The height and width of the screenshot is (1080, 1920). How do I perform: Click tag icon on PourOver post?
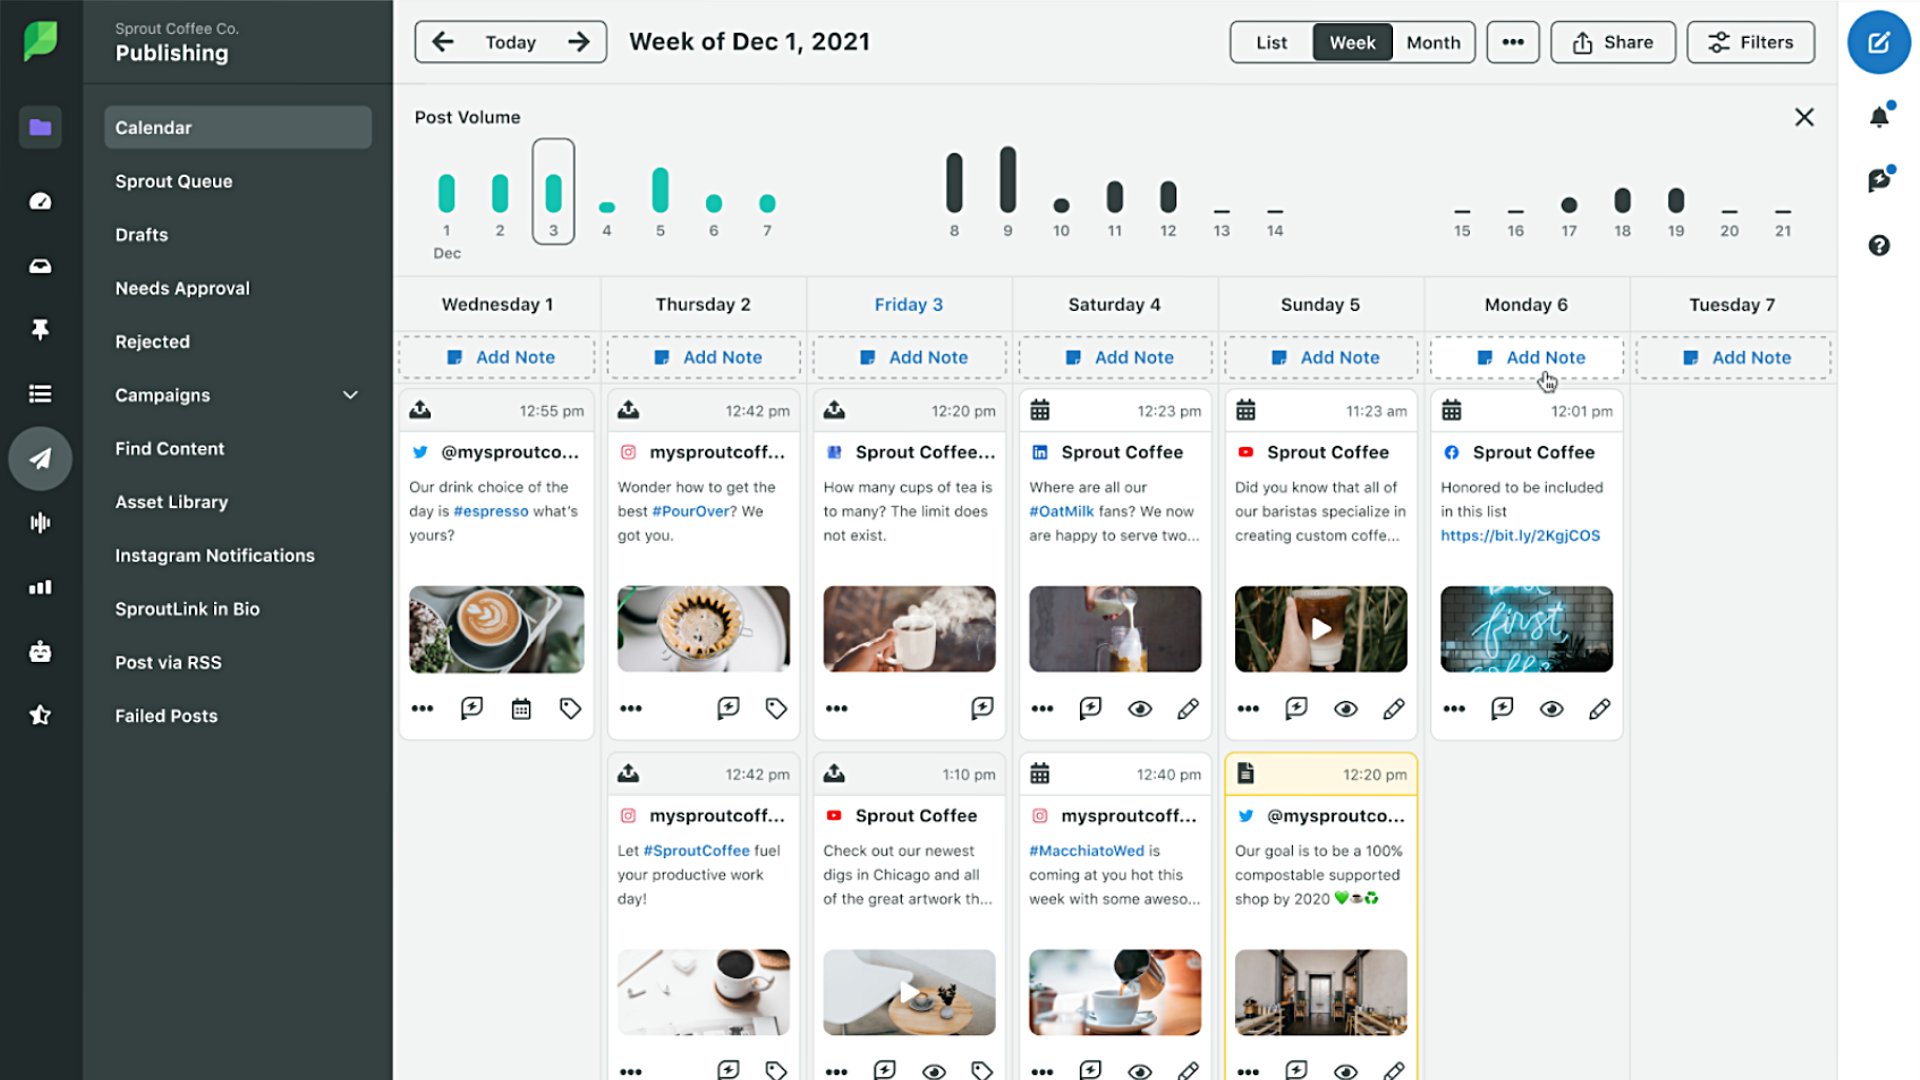point(776,708)
